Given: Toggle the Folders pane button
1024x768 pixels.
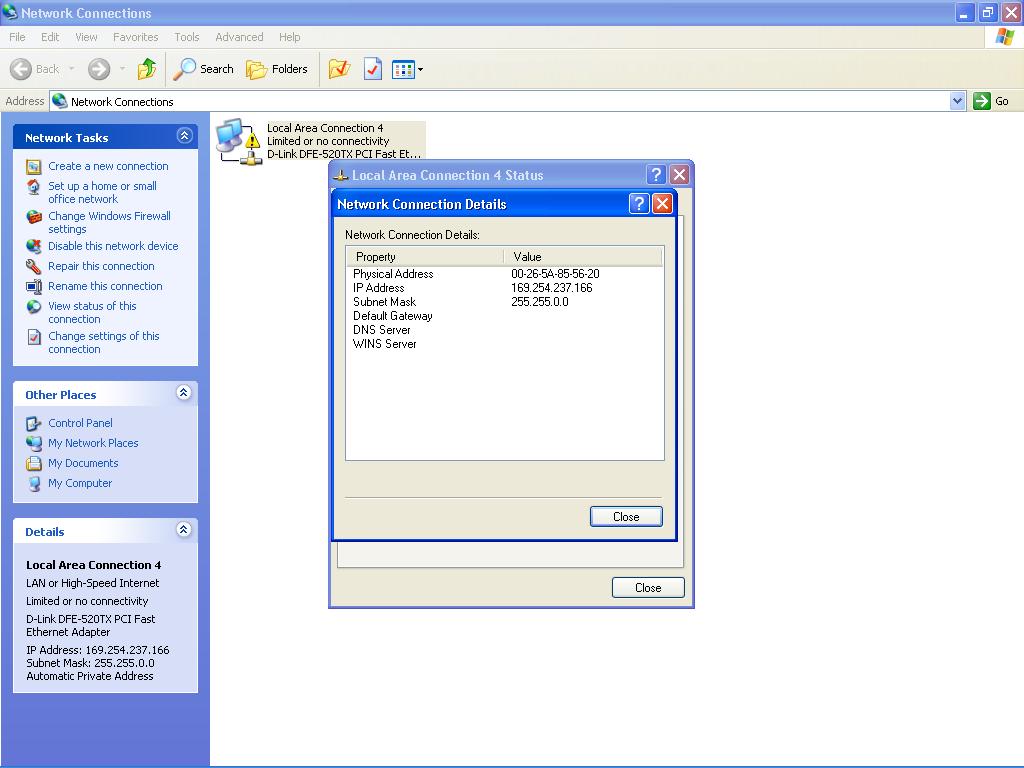Looking at the screenshot, I should tap(277, 69).
